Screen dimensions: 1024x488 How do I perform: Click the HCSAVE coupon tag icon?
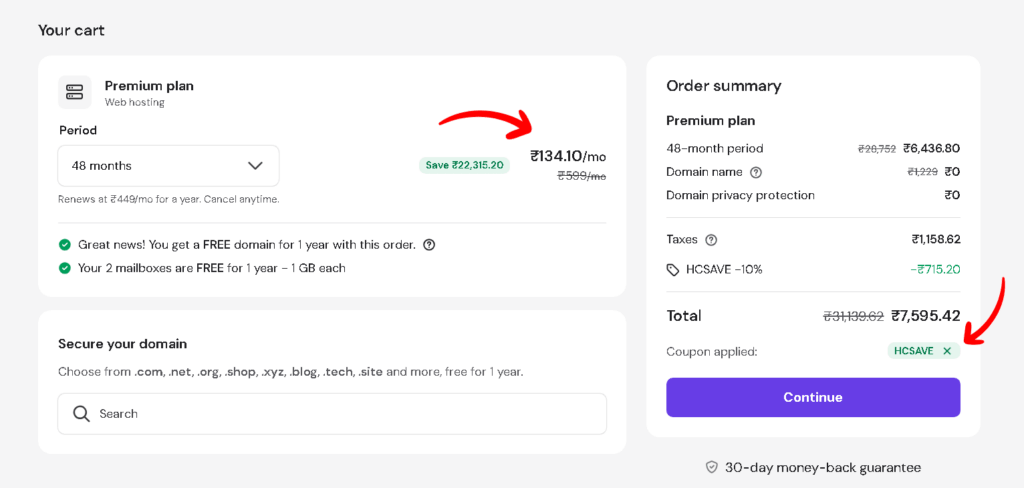[x=673, y=269]
